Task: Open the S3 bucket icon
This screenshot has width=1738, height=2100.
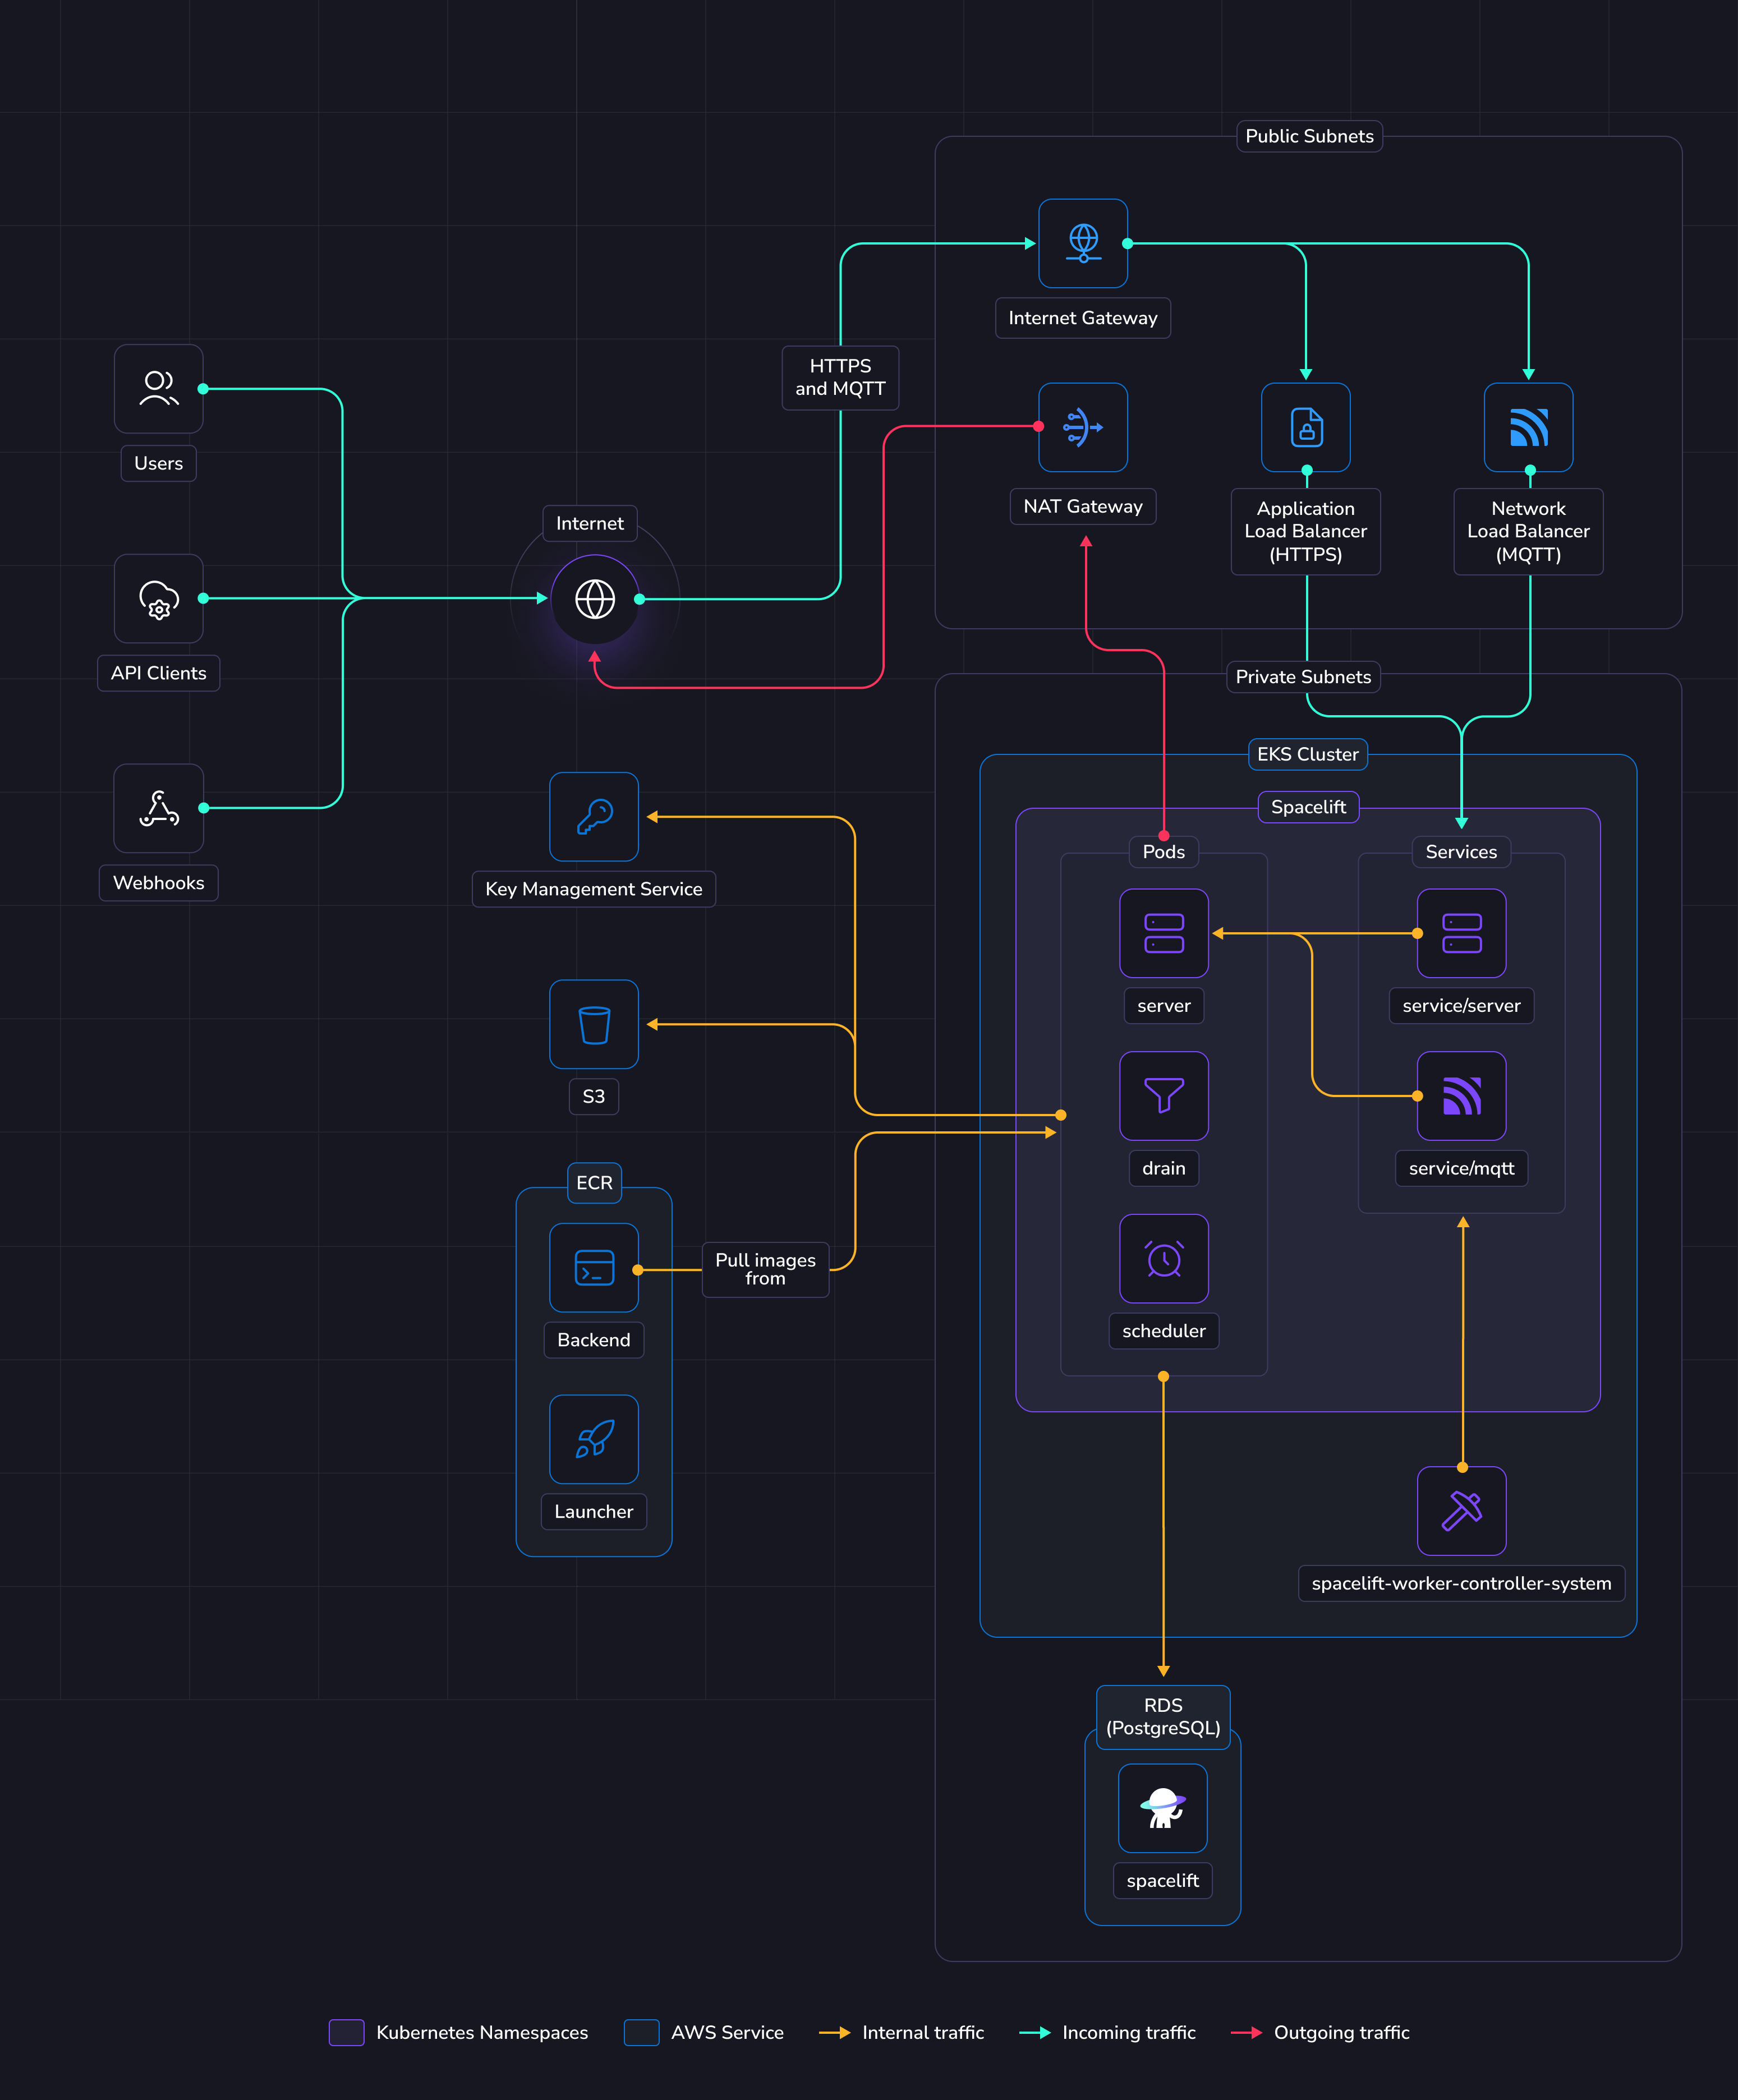Action: [x=593, y=1024]
